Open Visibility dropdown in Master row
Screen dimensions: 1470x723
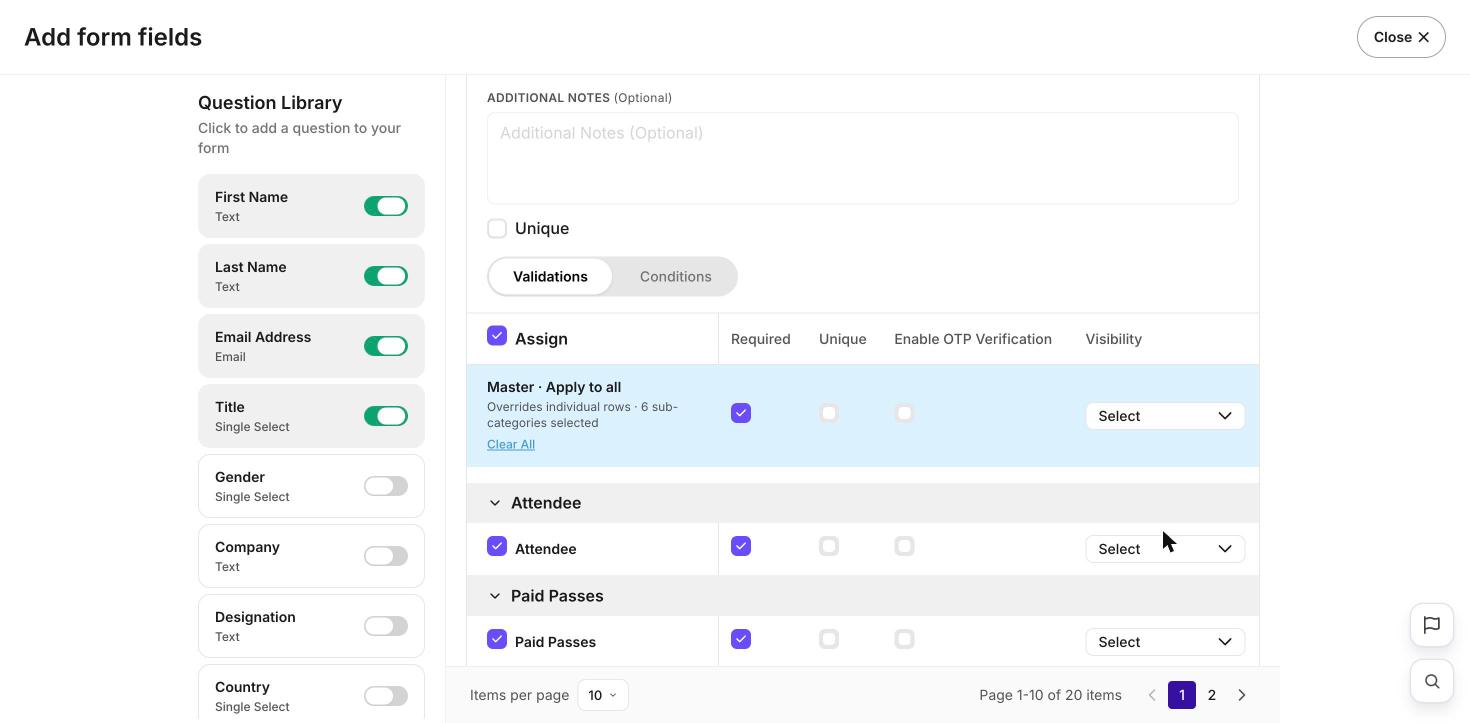[x=1165, y=416]
